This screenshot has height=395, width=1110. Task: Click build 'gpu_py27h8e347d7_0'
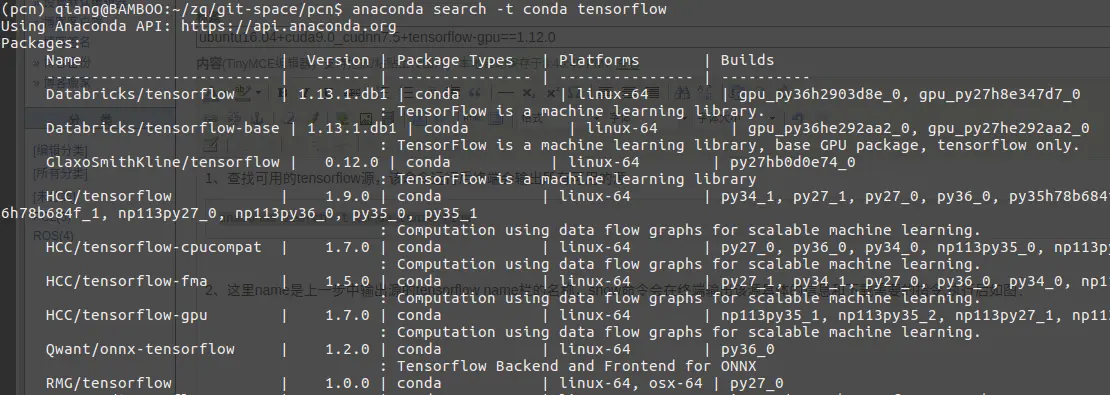[1000, 94]
